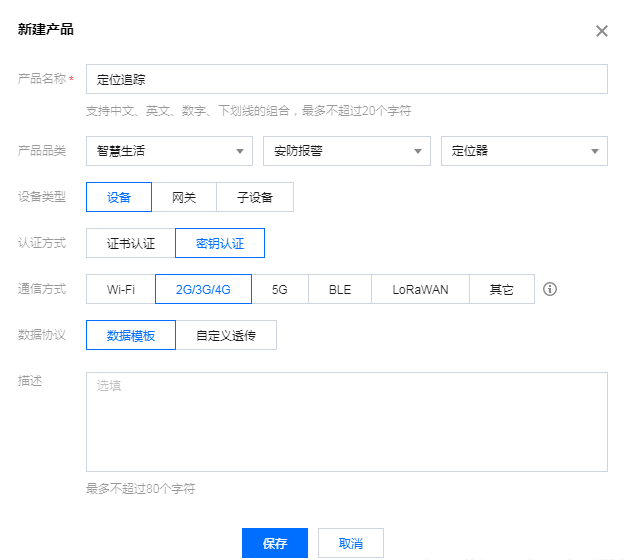Click the 保存 button
This screenshot has width=625, height=560.
tap(275, 543)
